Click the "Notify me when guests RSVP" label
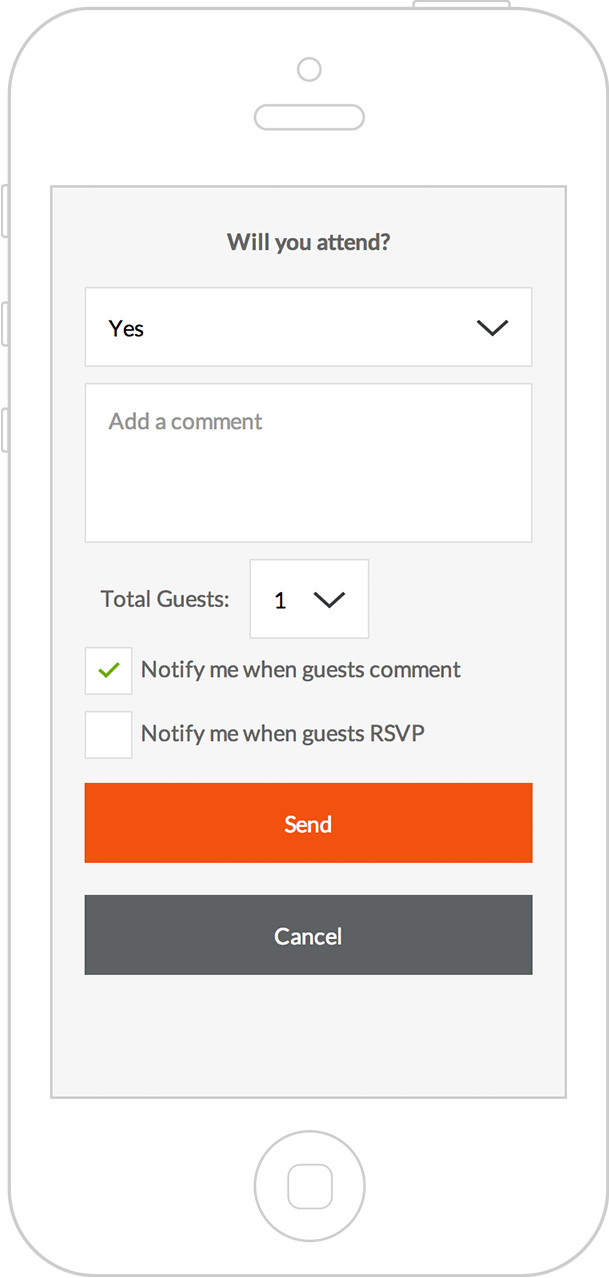Screen dimensions: 609x1278 283,734
